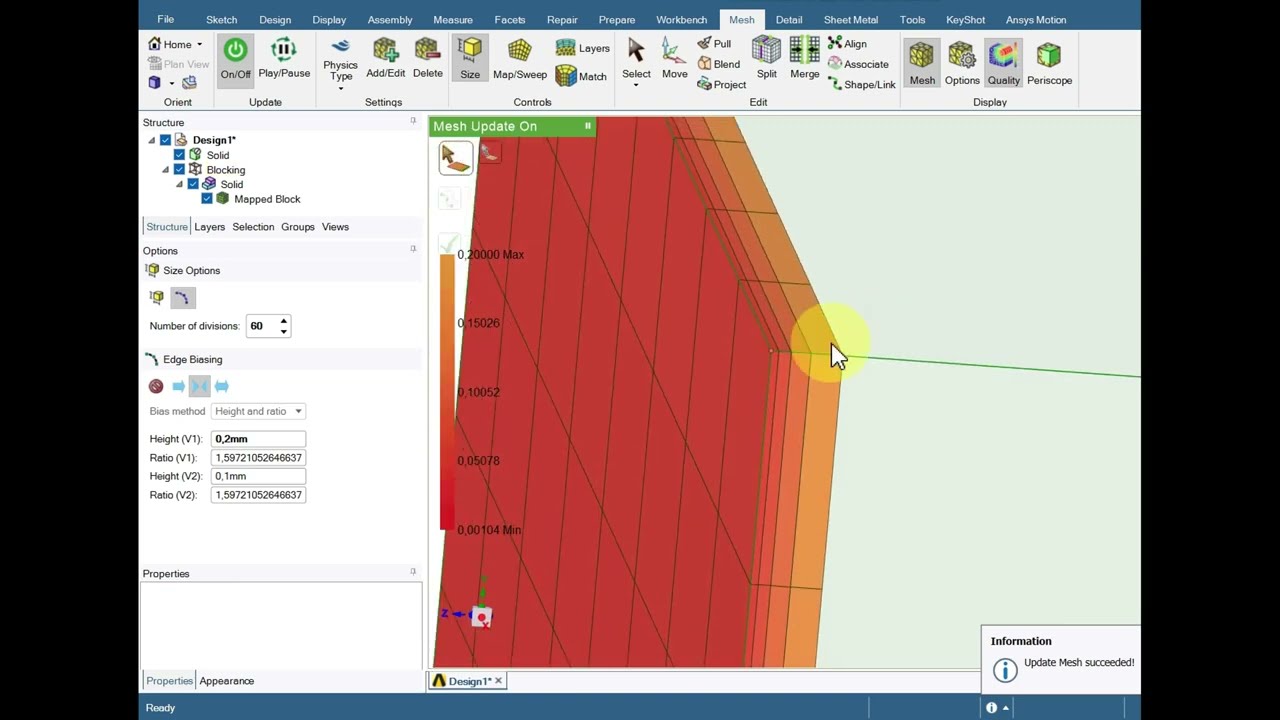Select the Blend tool
Image resolution: width=1280 pixels, height=720 pixels.
(x=718, y=64)
